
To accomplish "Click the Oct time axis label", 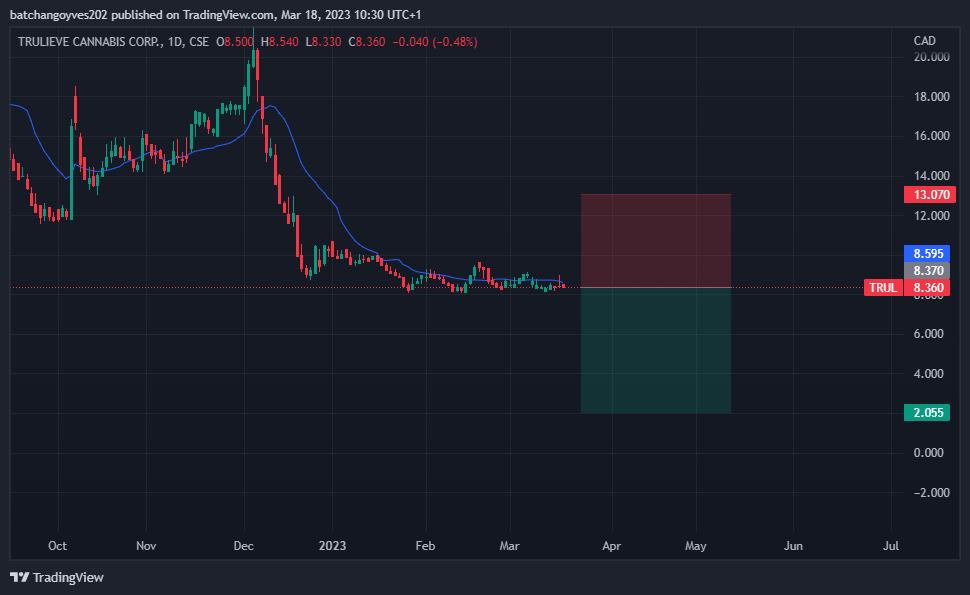I will coord(58,546).
